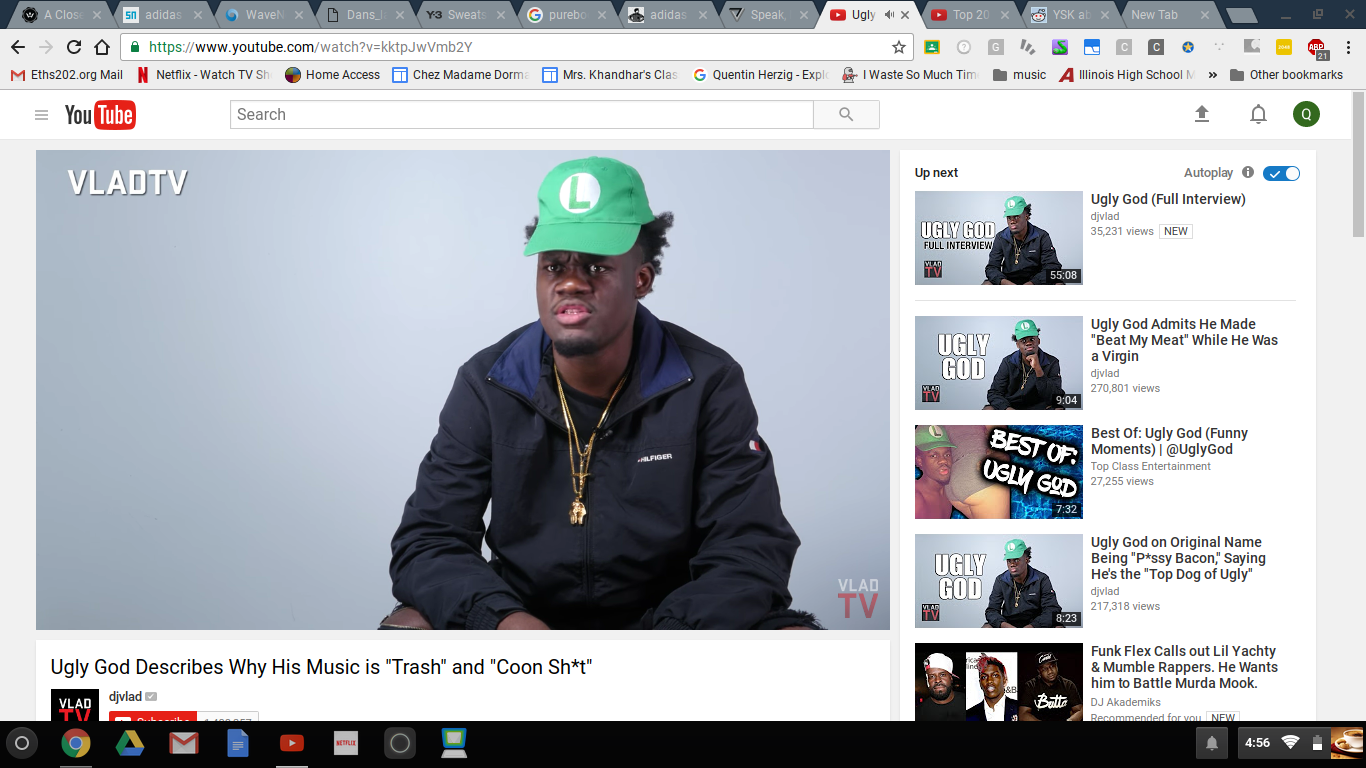The height and width of the screenshot is (768, 1366).
Task: Click the Autoplay info icon
Action: click(1248, 172)
